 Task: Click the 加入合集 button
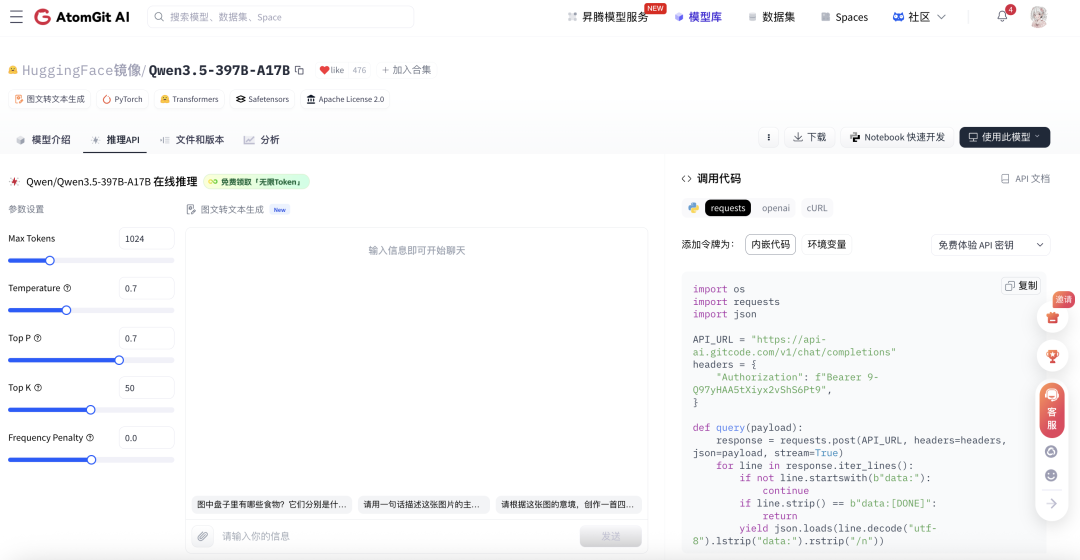406,70
